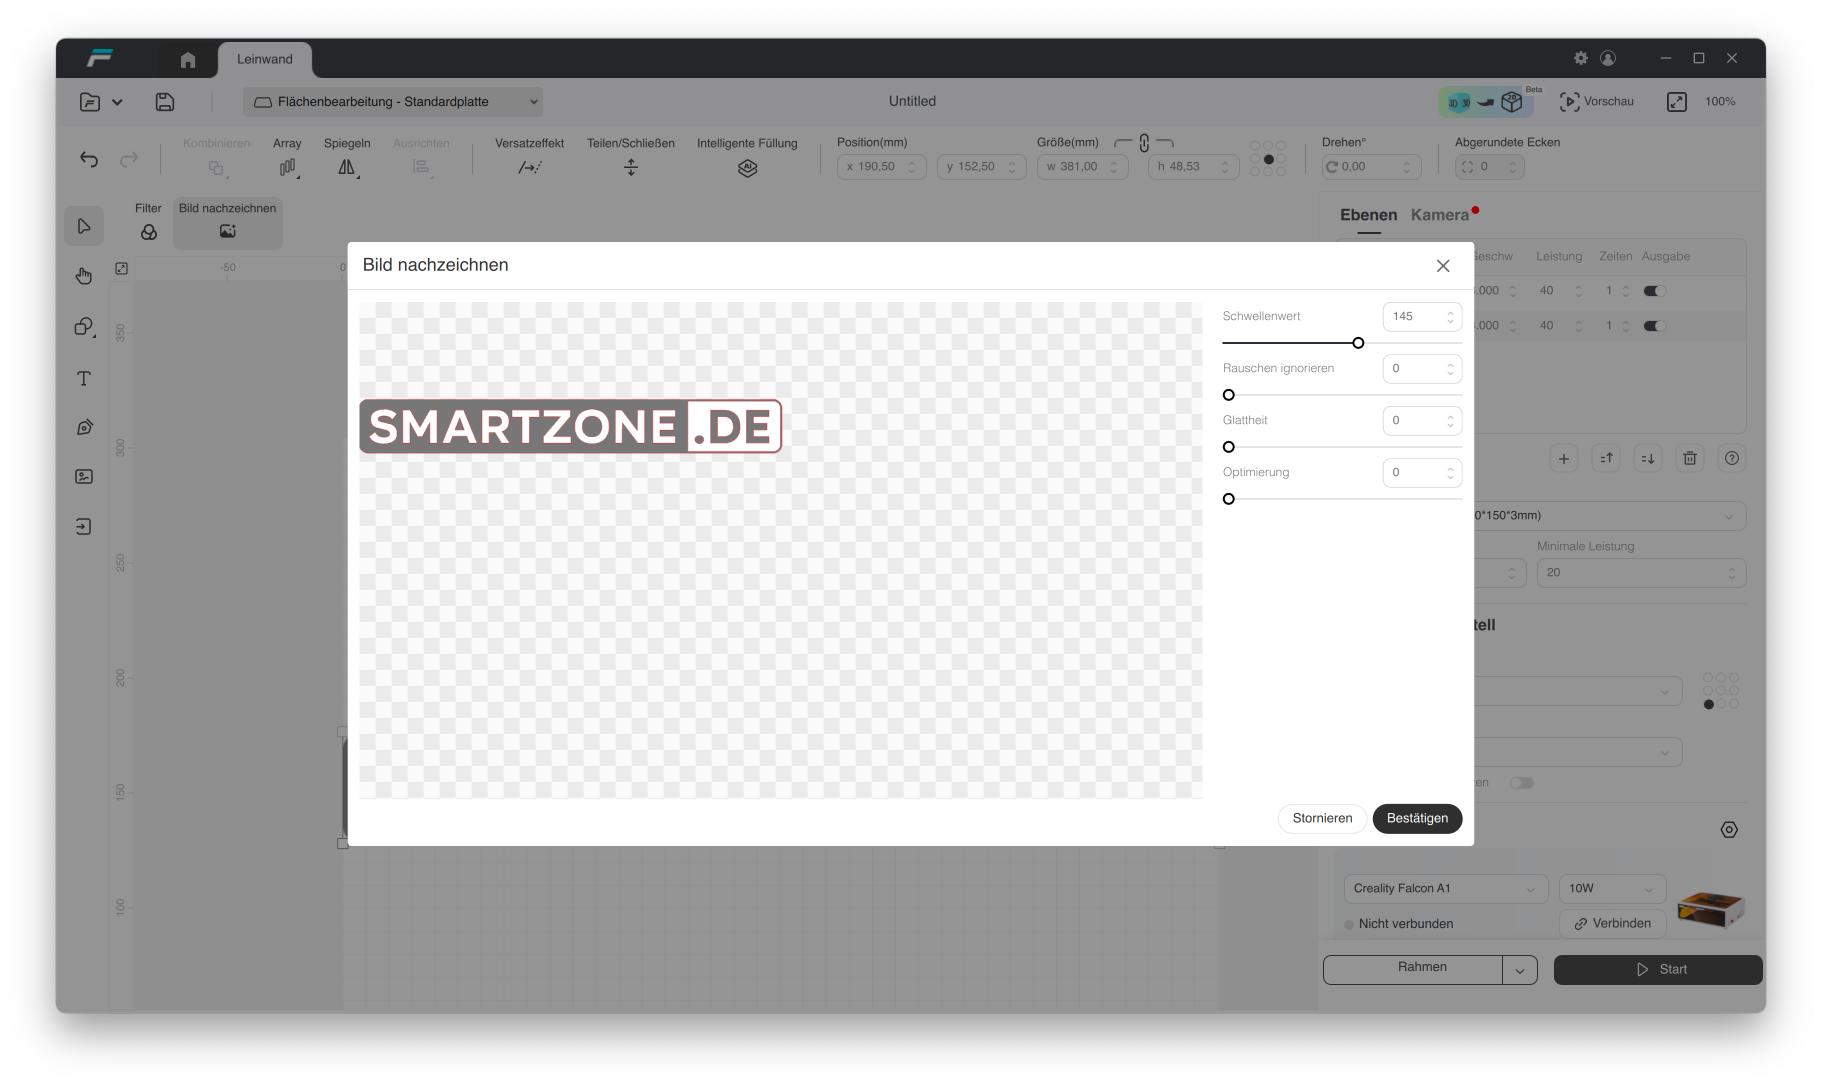Open the Filter tool
The height and width of the screenshot is (1087, 1822).
point(148,222)
